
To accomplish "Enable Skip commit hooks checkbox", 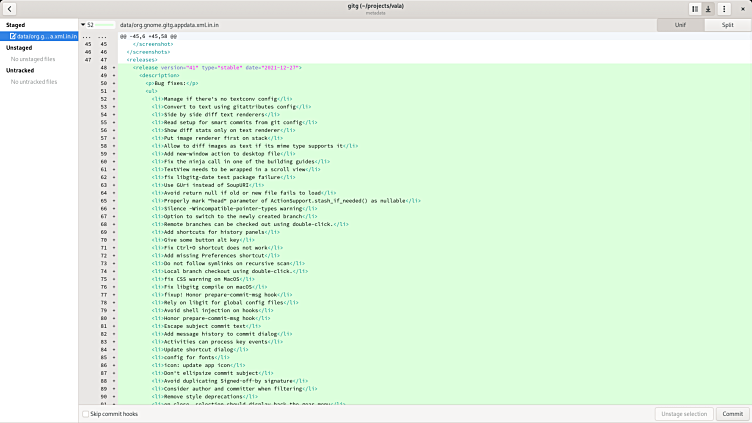I will click(85, 413).
